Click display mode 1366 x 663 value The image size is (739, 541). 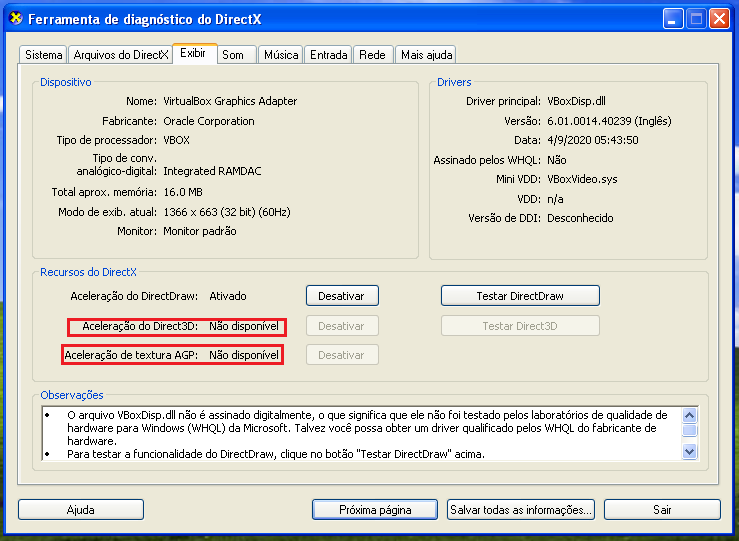point(227,212)
